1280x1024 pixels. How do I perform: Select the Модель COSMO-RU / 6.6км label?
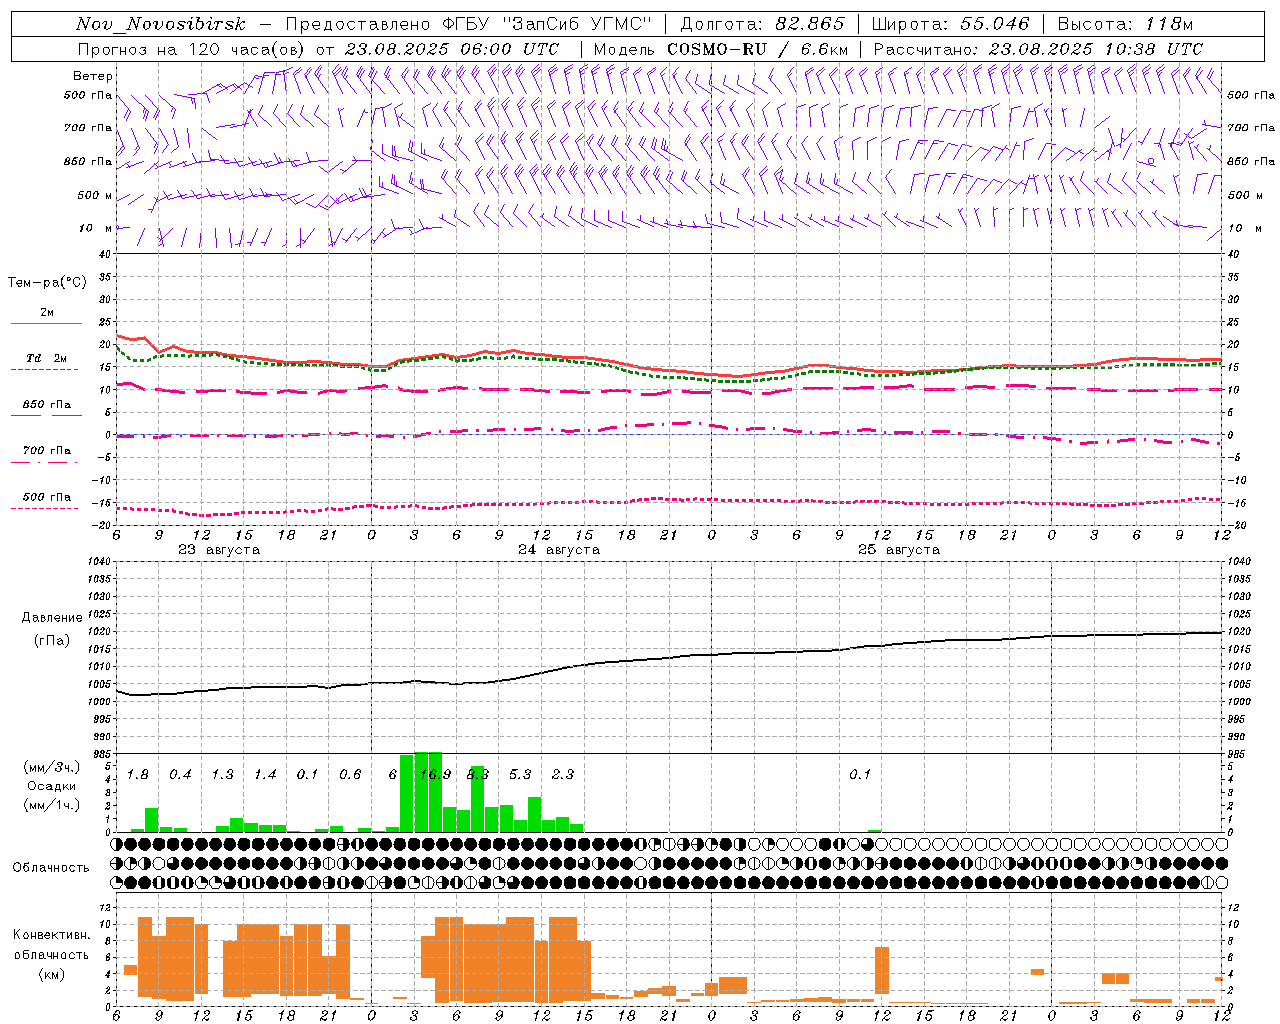click(x=721, y=49)
